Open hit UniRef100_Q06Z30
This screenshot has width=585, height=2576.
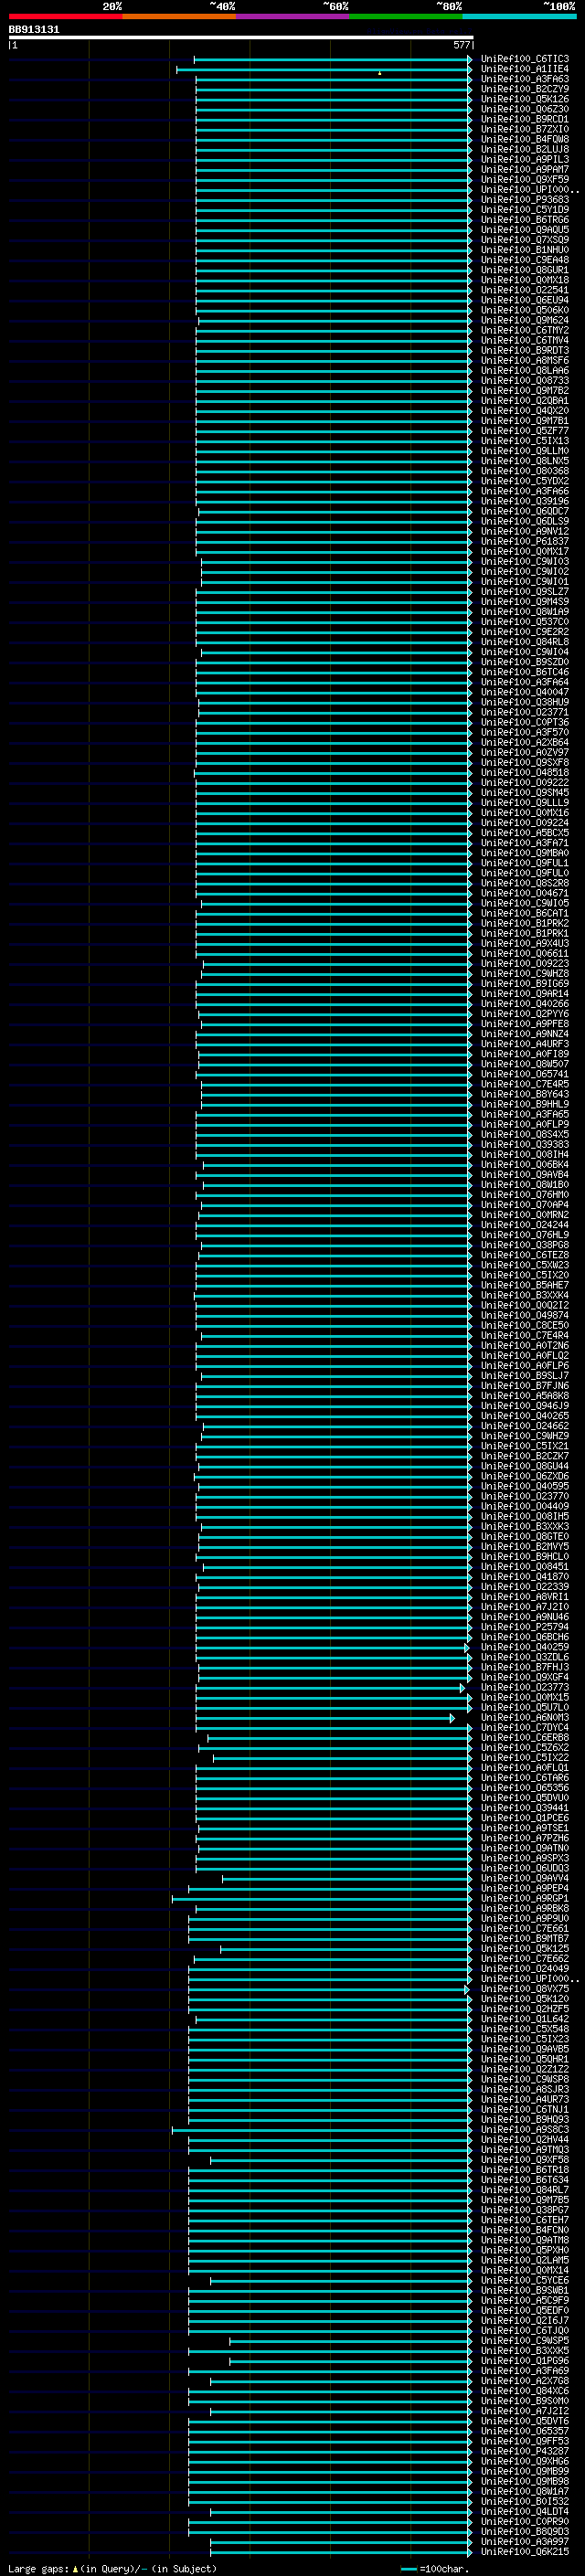524,109
